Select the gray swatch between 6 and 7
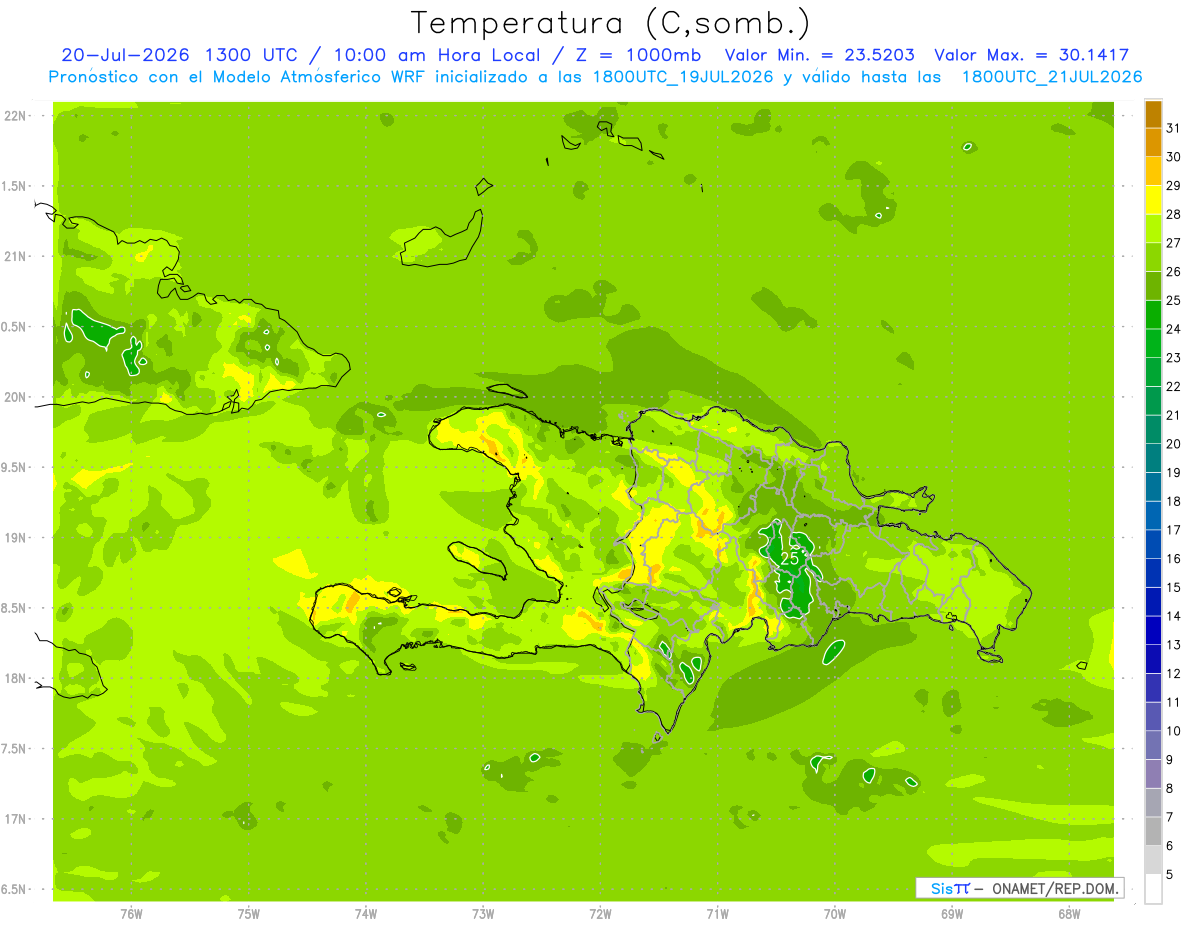 [x=1153, y=831]
